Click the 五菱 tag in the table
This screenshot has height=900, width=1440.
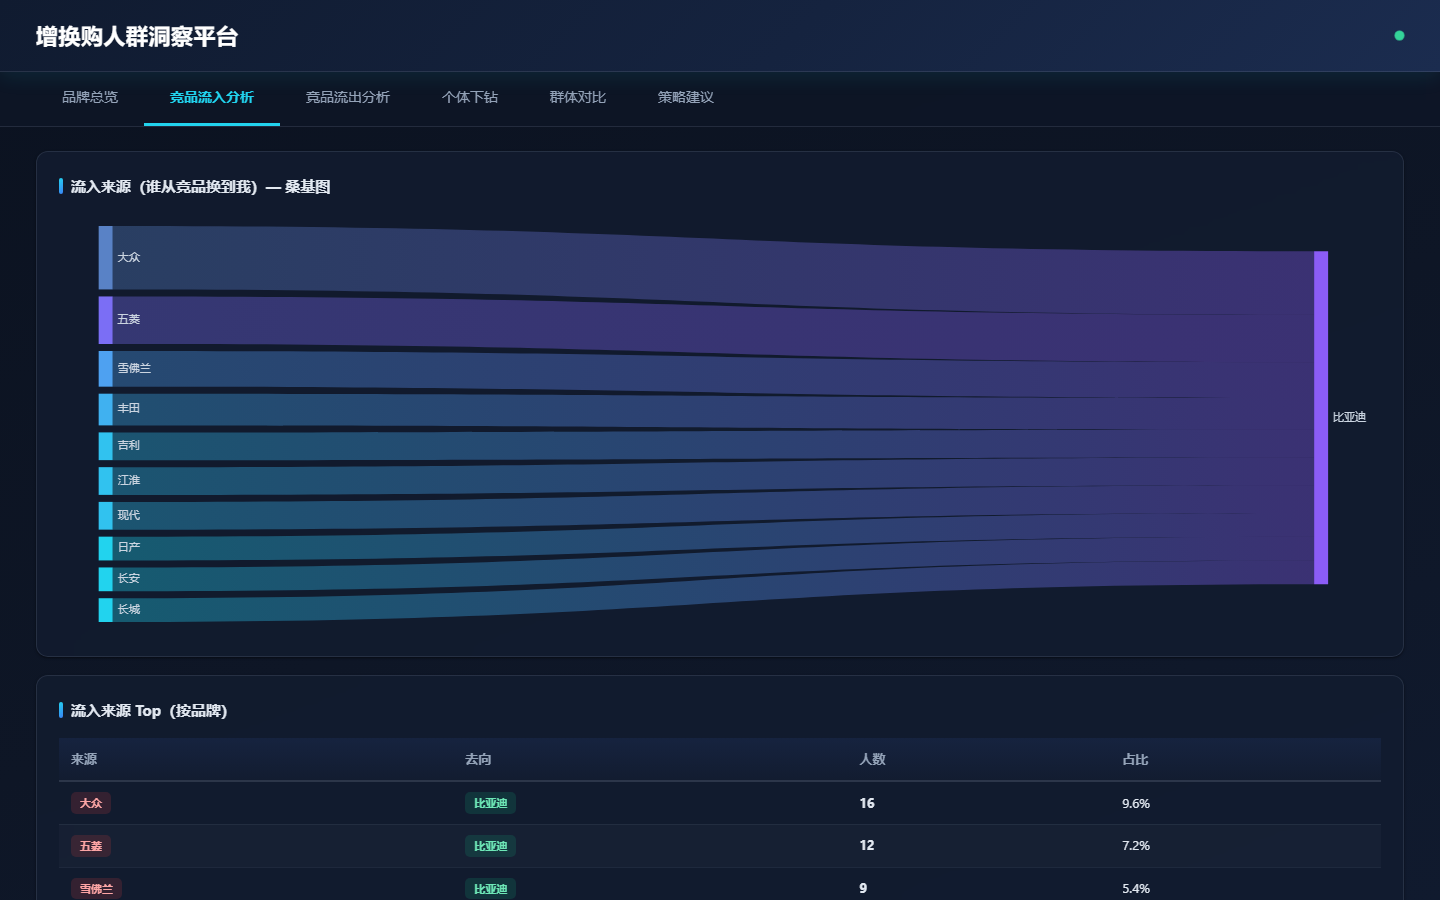pyautogui.click(x=91, y=846)
